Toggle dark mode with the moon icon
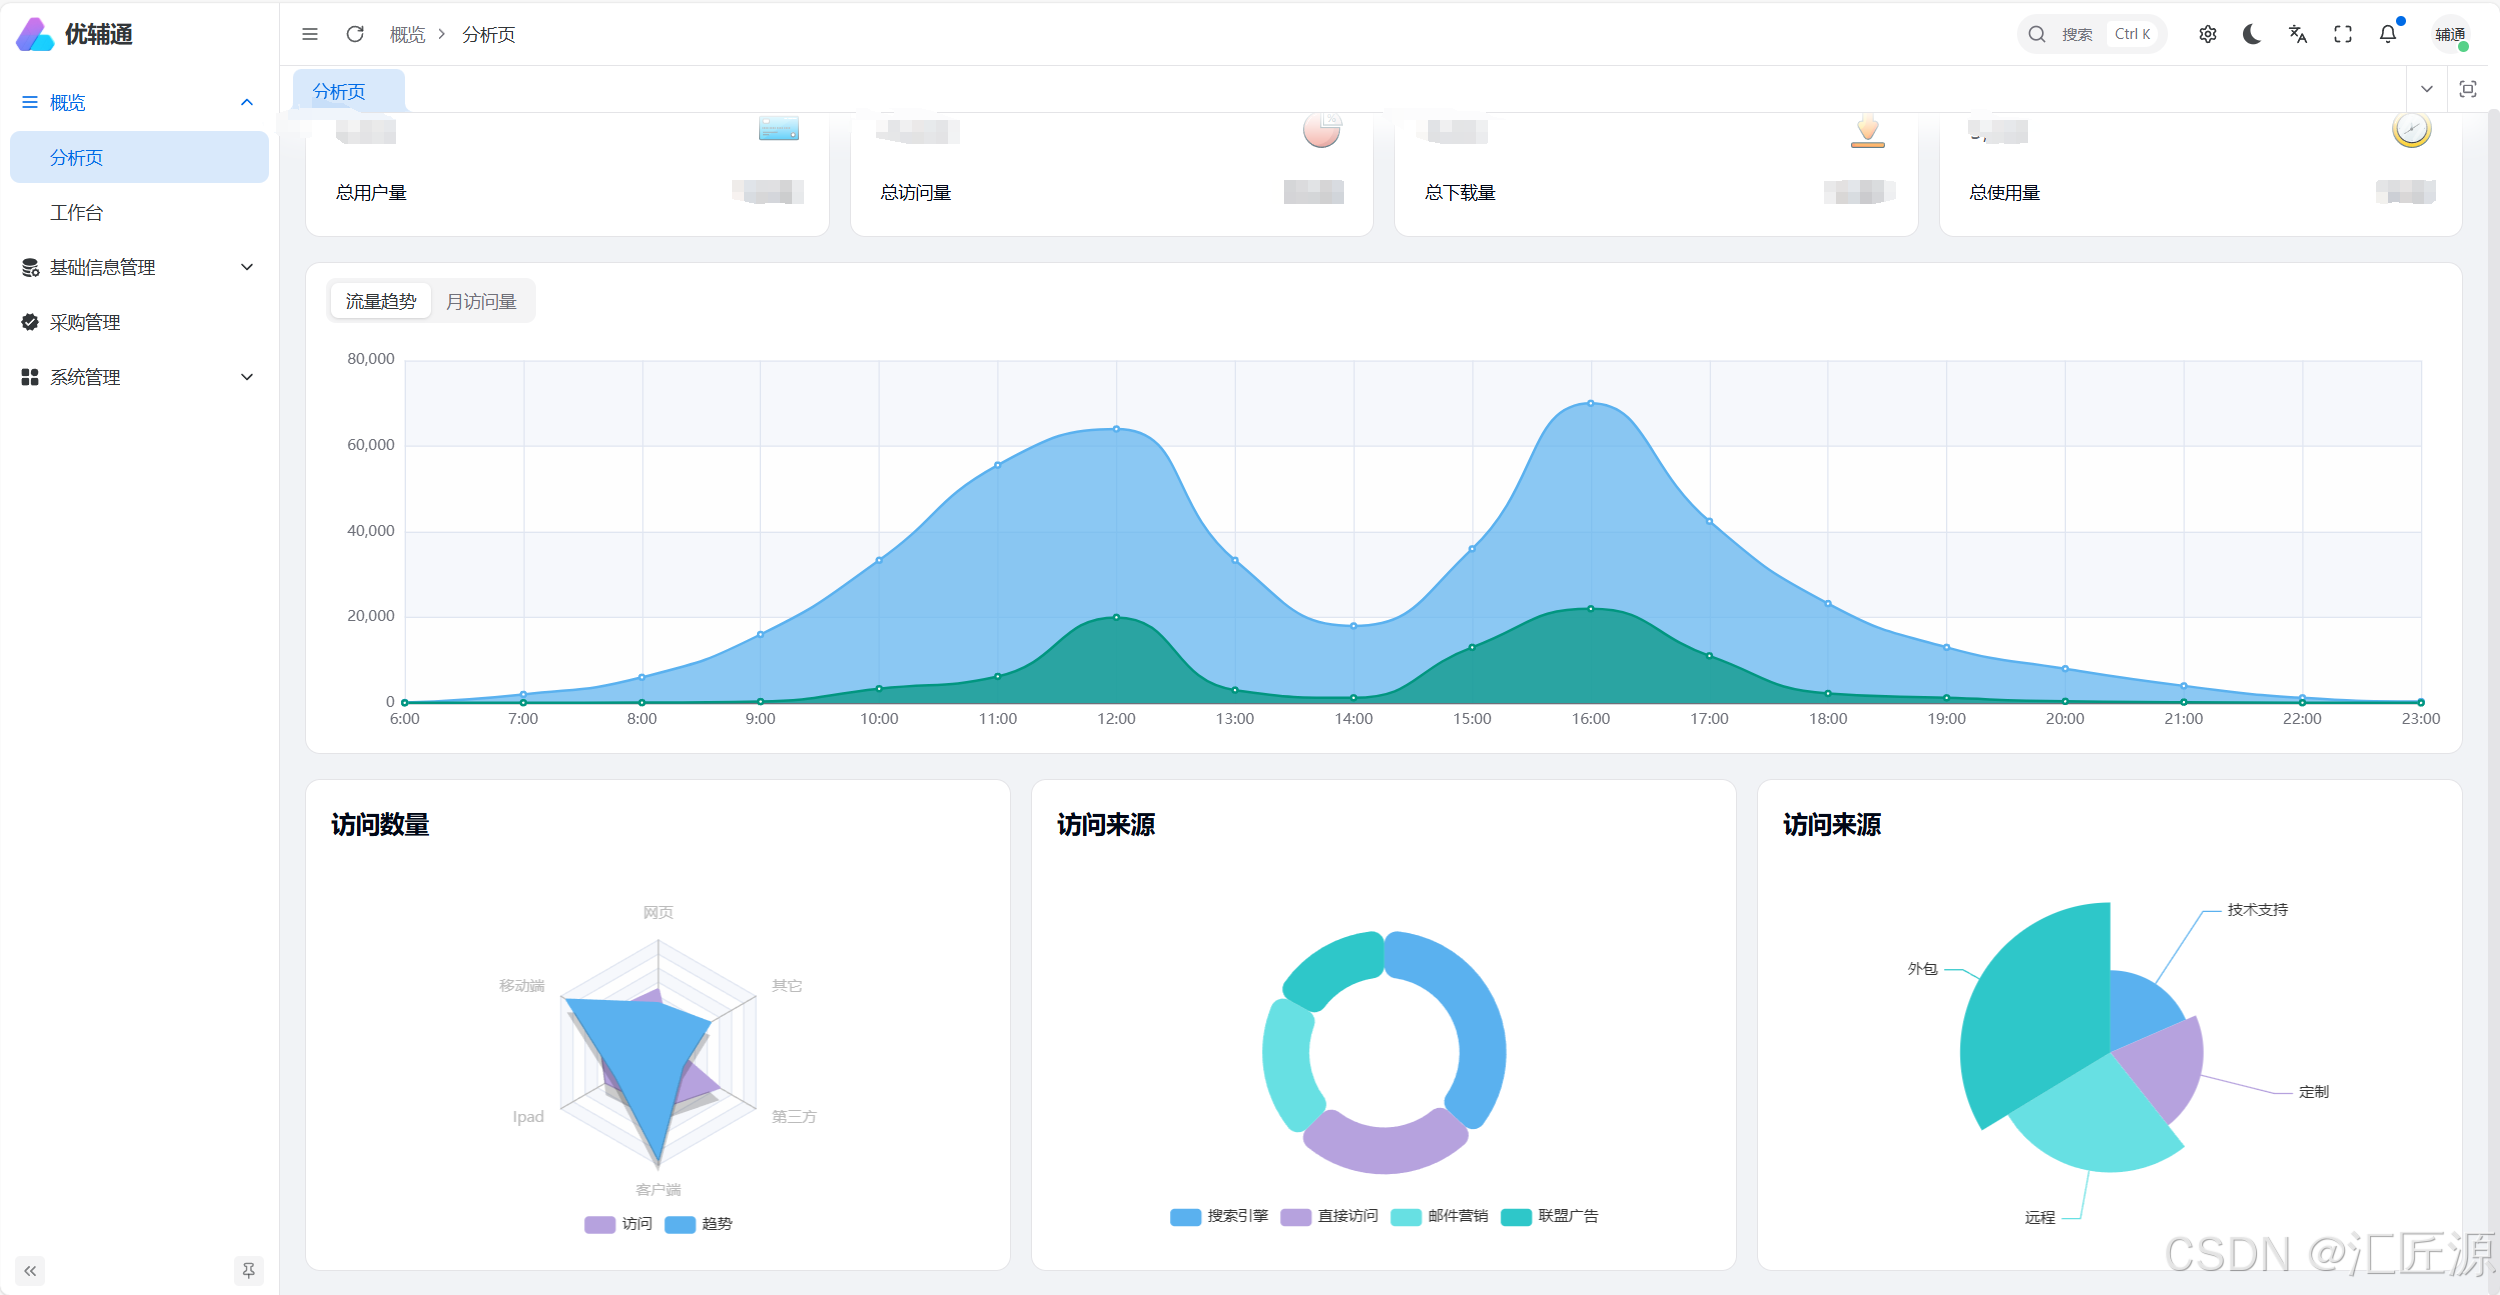 pos(2252,34)
